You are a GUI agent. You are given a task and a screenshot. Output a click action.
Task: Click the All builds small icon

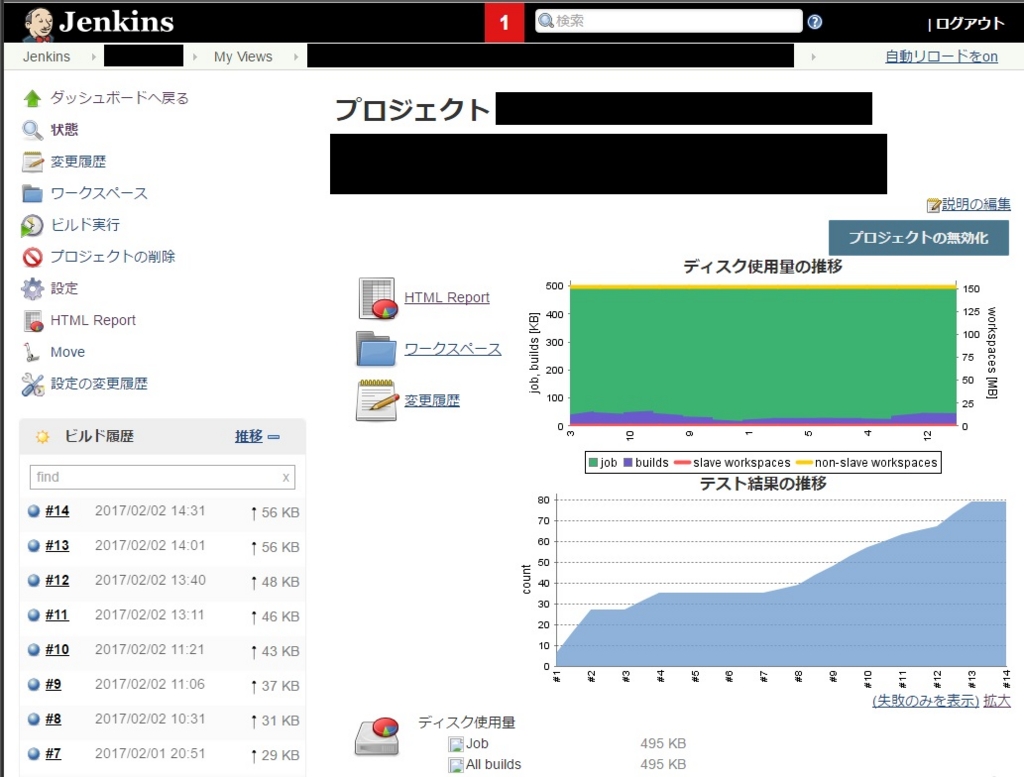tap(456, 765)
